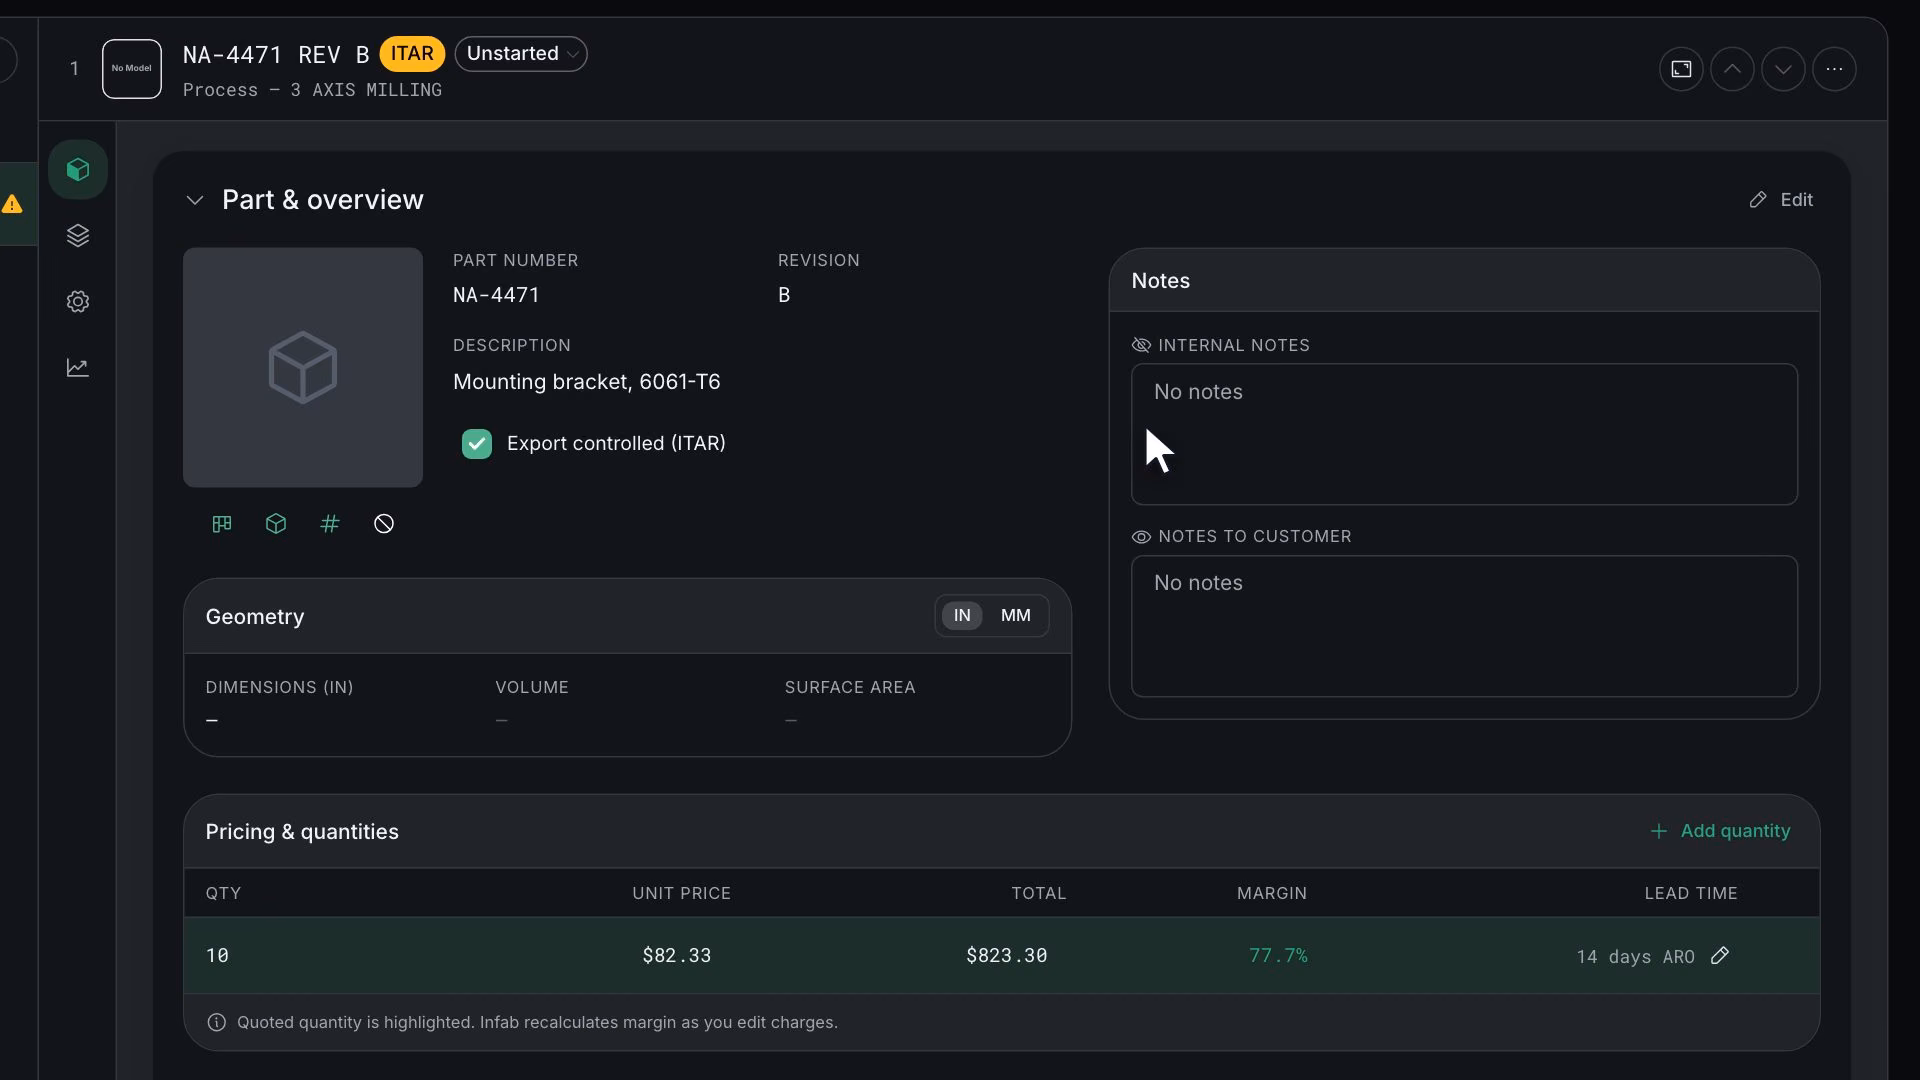Click the $82.33 unit price value
Viewport: 1920px width, 1080px height.
point(677,956)
